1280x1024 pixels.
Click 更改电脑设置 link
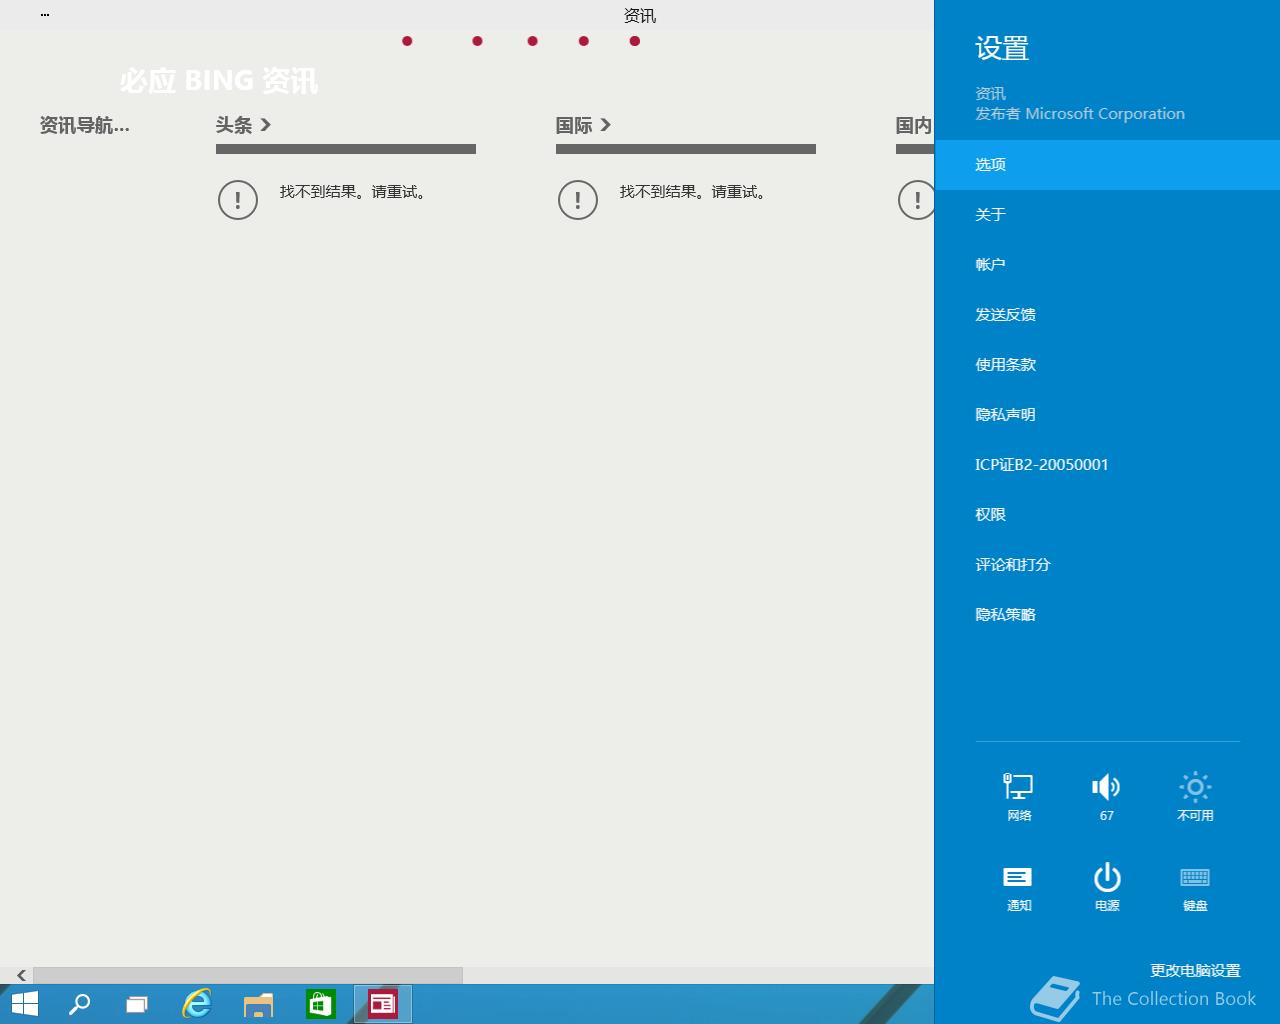tap(1195, 970)
